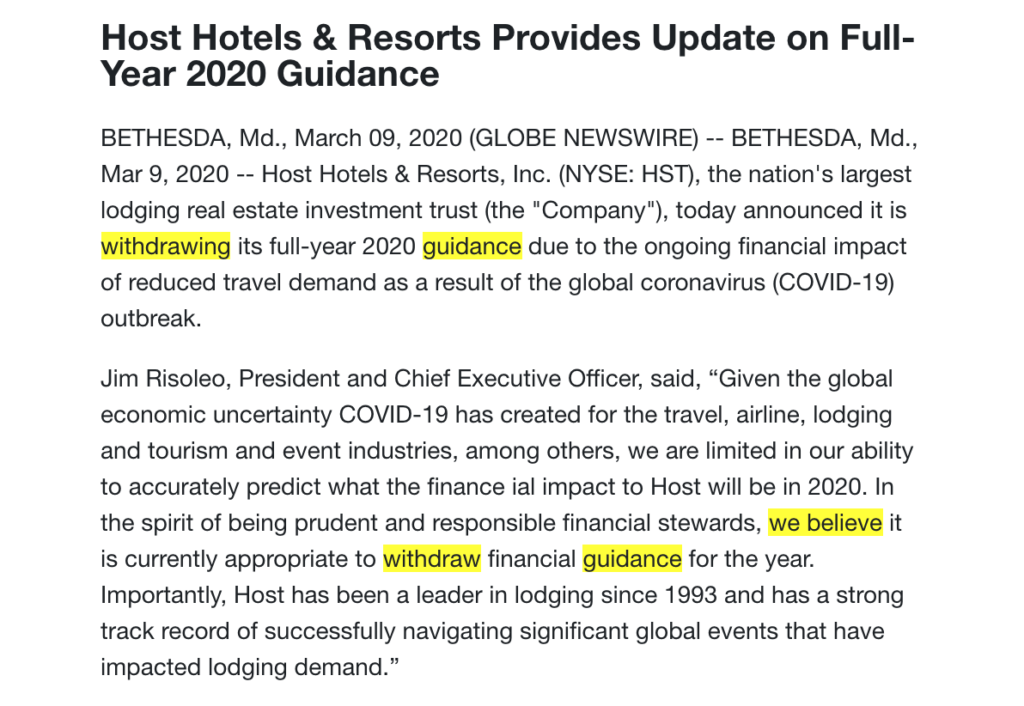Click the highlighted word 'withdraw' before 'financial'
Viewport: 1024px width, 706px height.
(x=432, y=558)
